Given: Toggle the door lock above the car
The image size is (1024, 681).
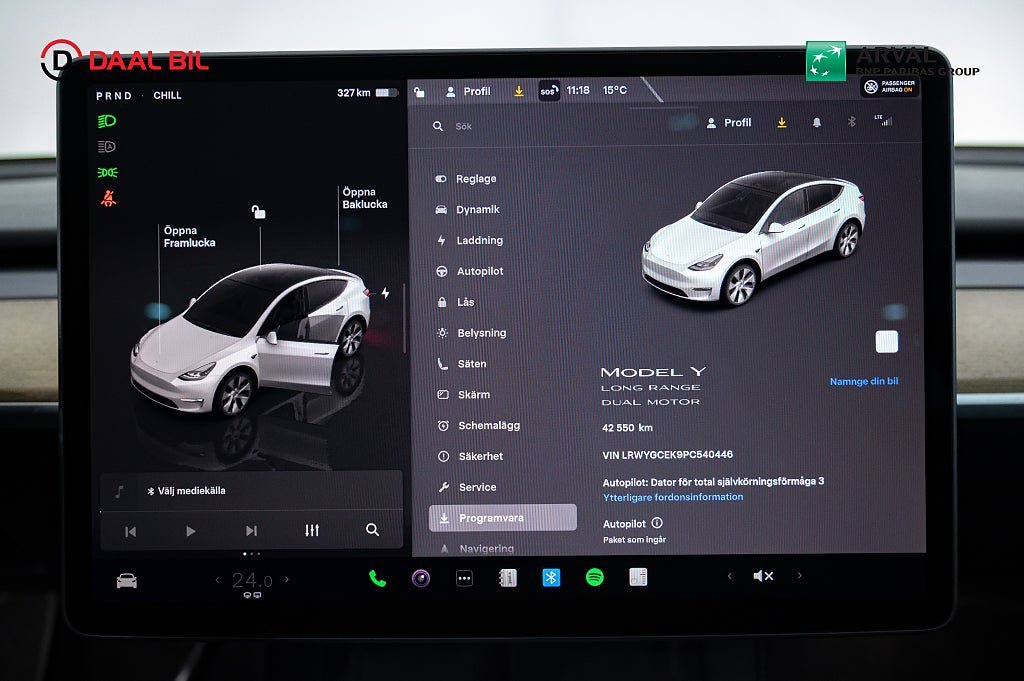Looking at the screenshot, I should (x=258, y=211).
